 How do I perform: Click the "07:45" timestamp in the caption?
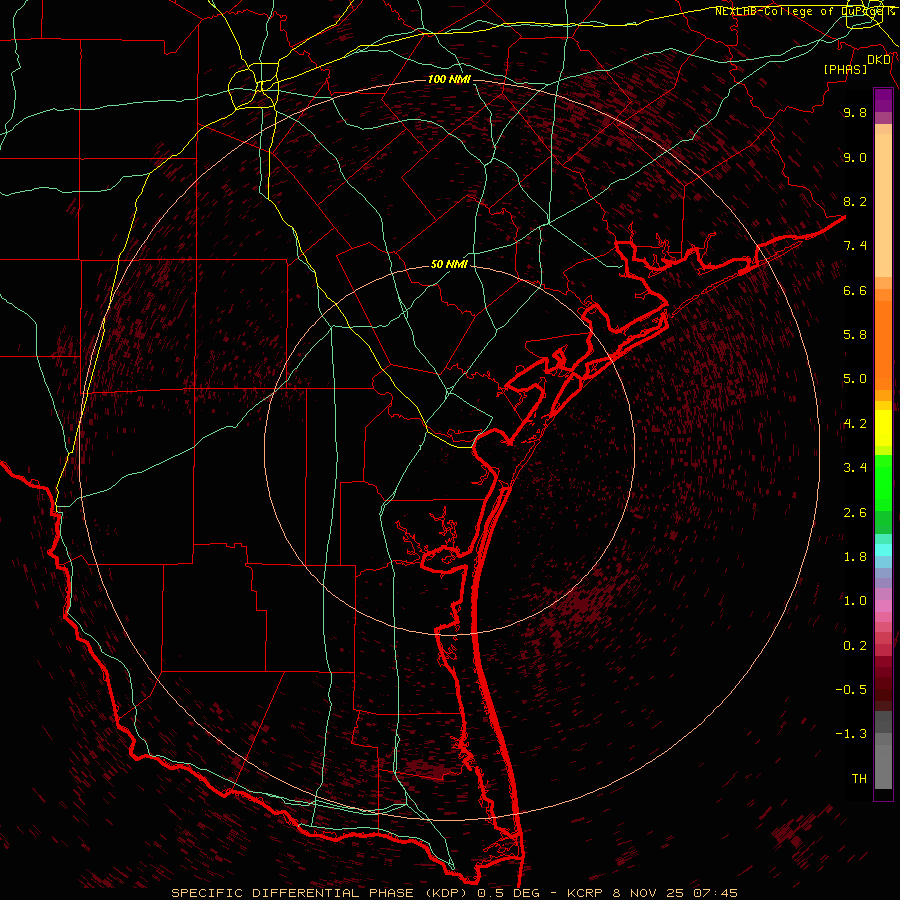(715, 893)
